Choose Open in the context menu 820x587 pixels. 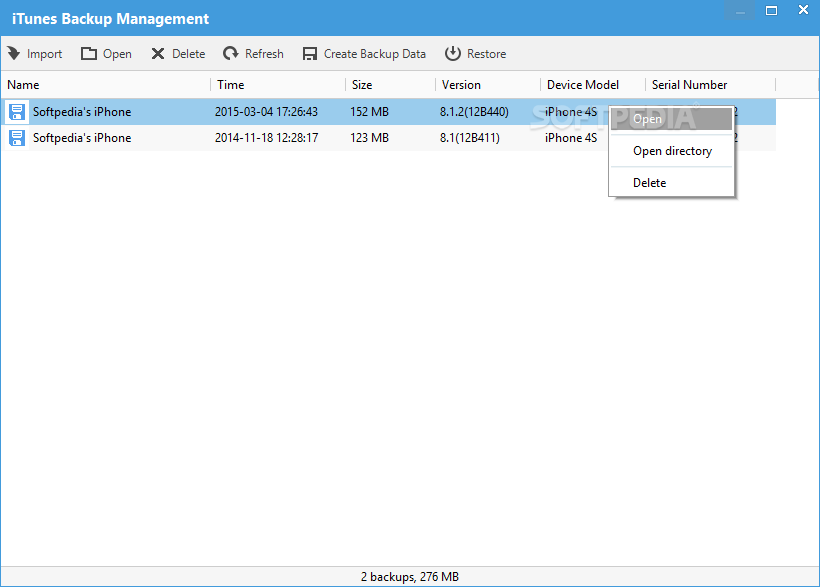coord(671,119)
